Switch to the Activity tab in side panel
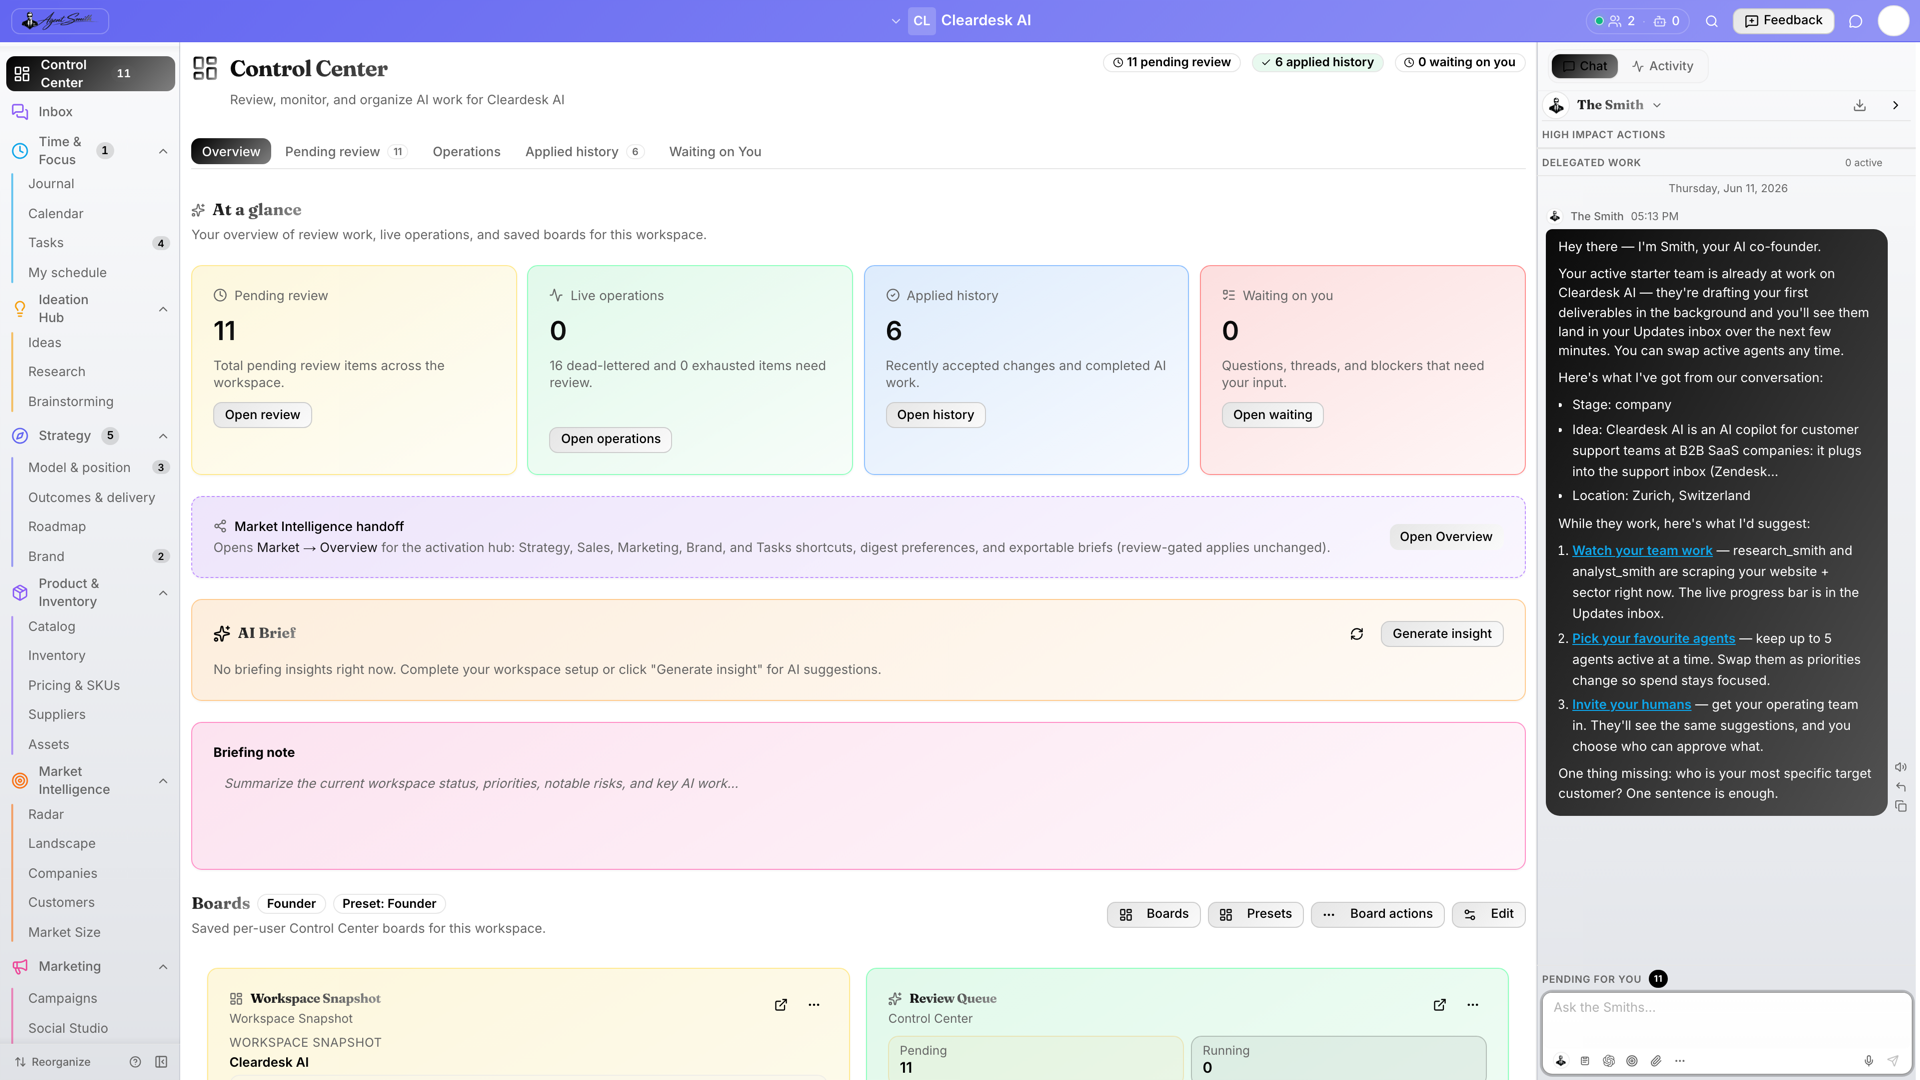This screenshot has height=1080, width=1920. [1663, 66]
